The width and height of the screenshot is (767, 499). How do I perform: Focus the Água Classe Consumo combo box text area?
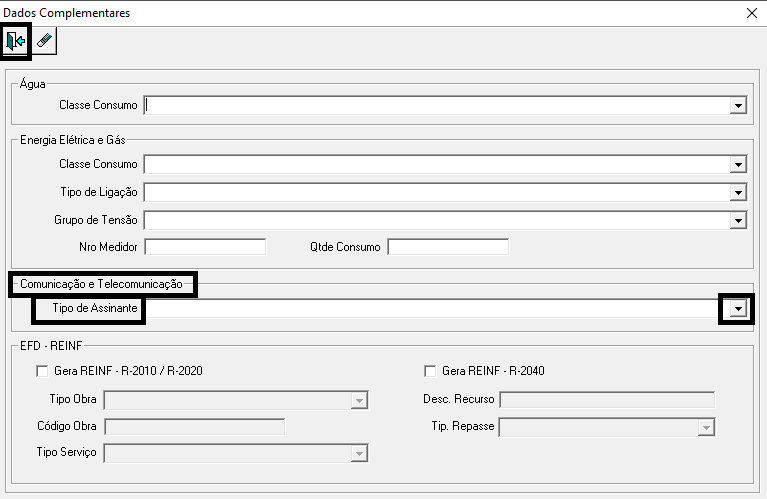click(437, 106)
